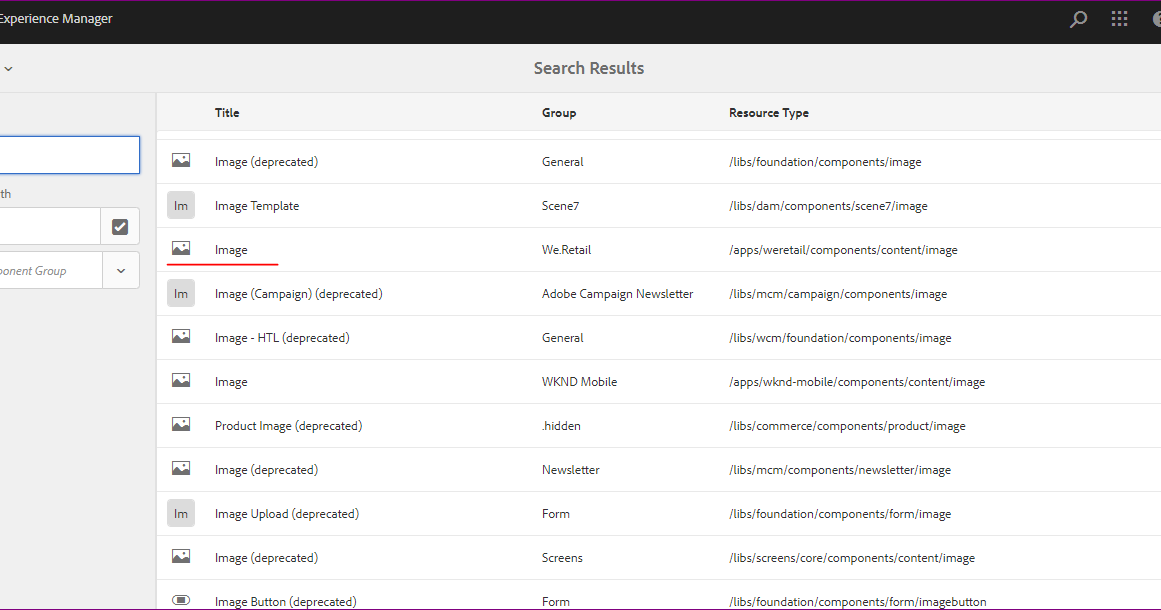This screenshot has width=1161, height=610.
Task: Click the Group column header
Action: tap(559, 112)
